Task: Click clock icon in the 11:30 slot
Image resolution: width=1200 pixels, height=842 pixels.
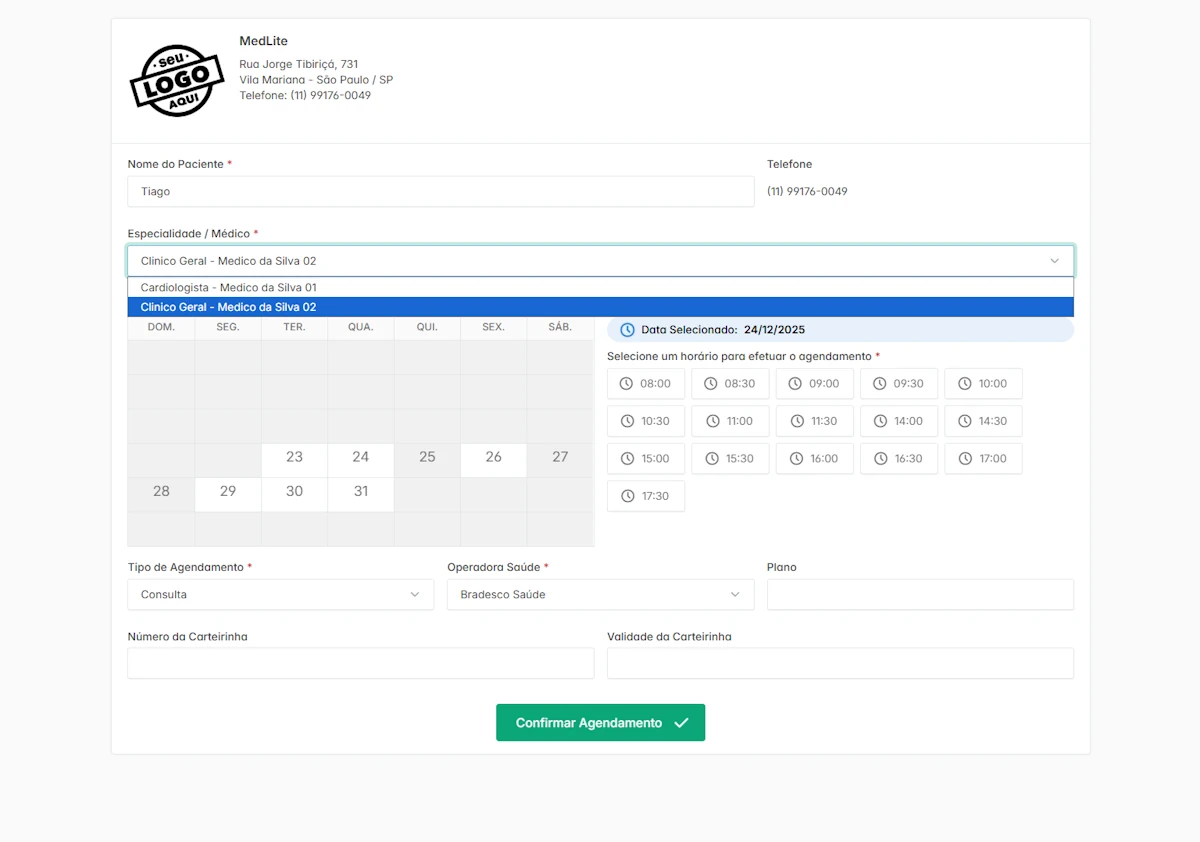Action: click(x=796, y=421)
